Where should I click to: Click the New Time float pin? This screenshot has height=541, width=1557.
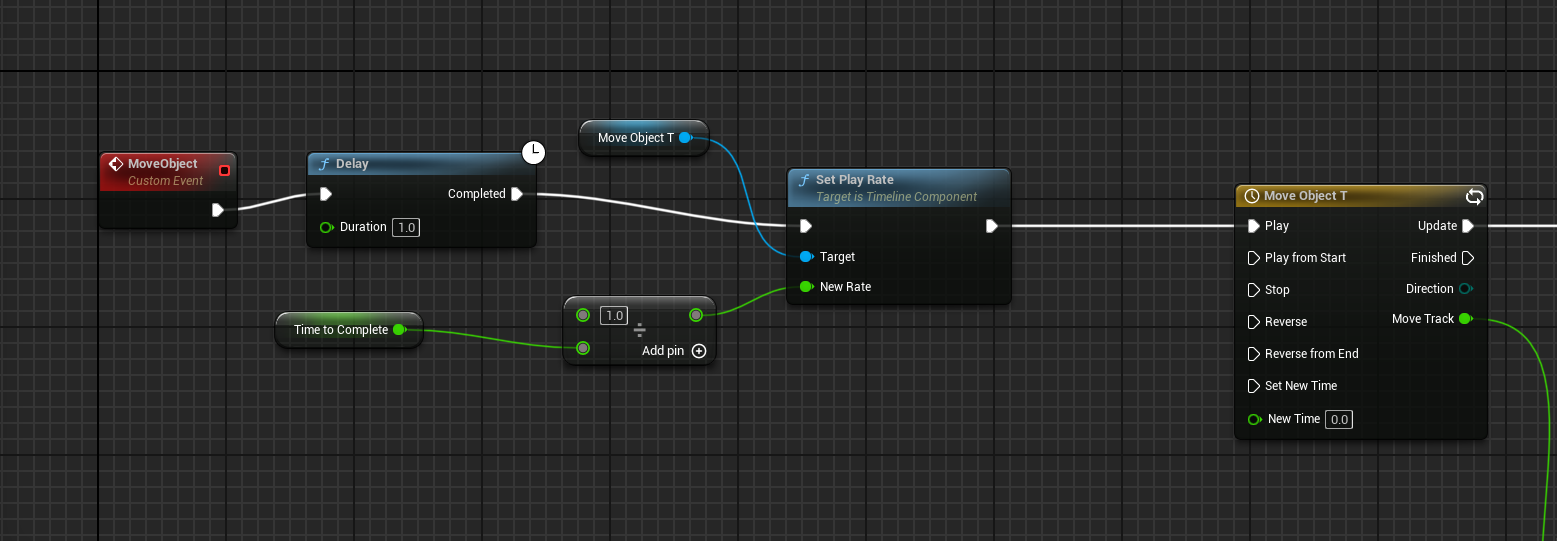tap(1255, 419)
